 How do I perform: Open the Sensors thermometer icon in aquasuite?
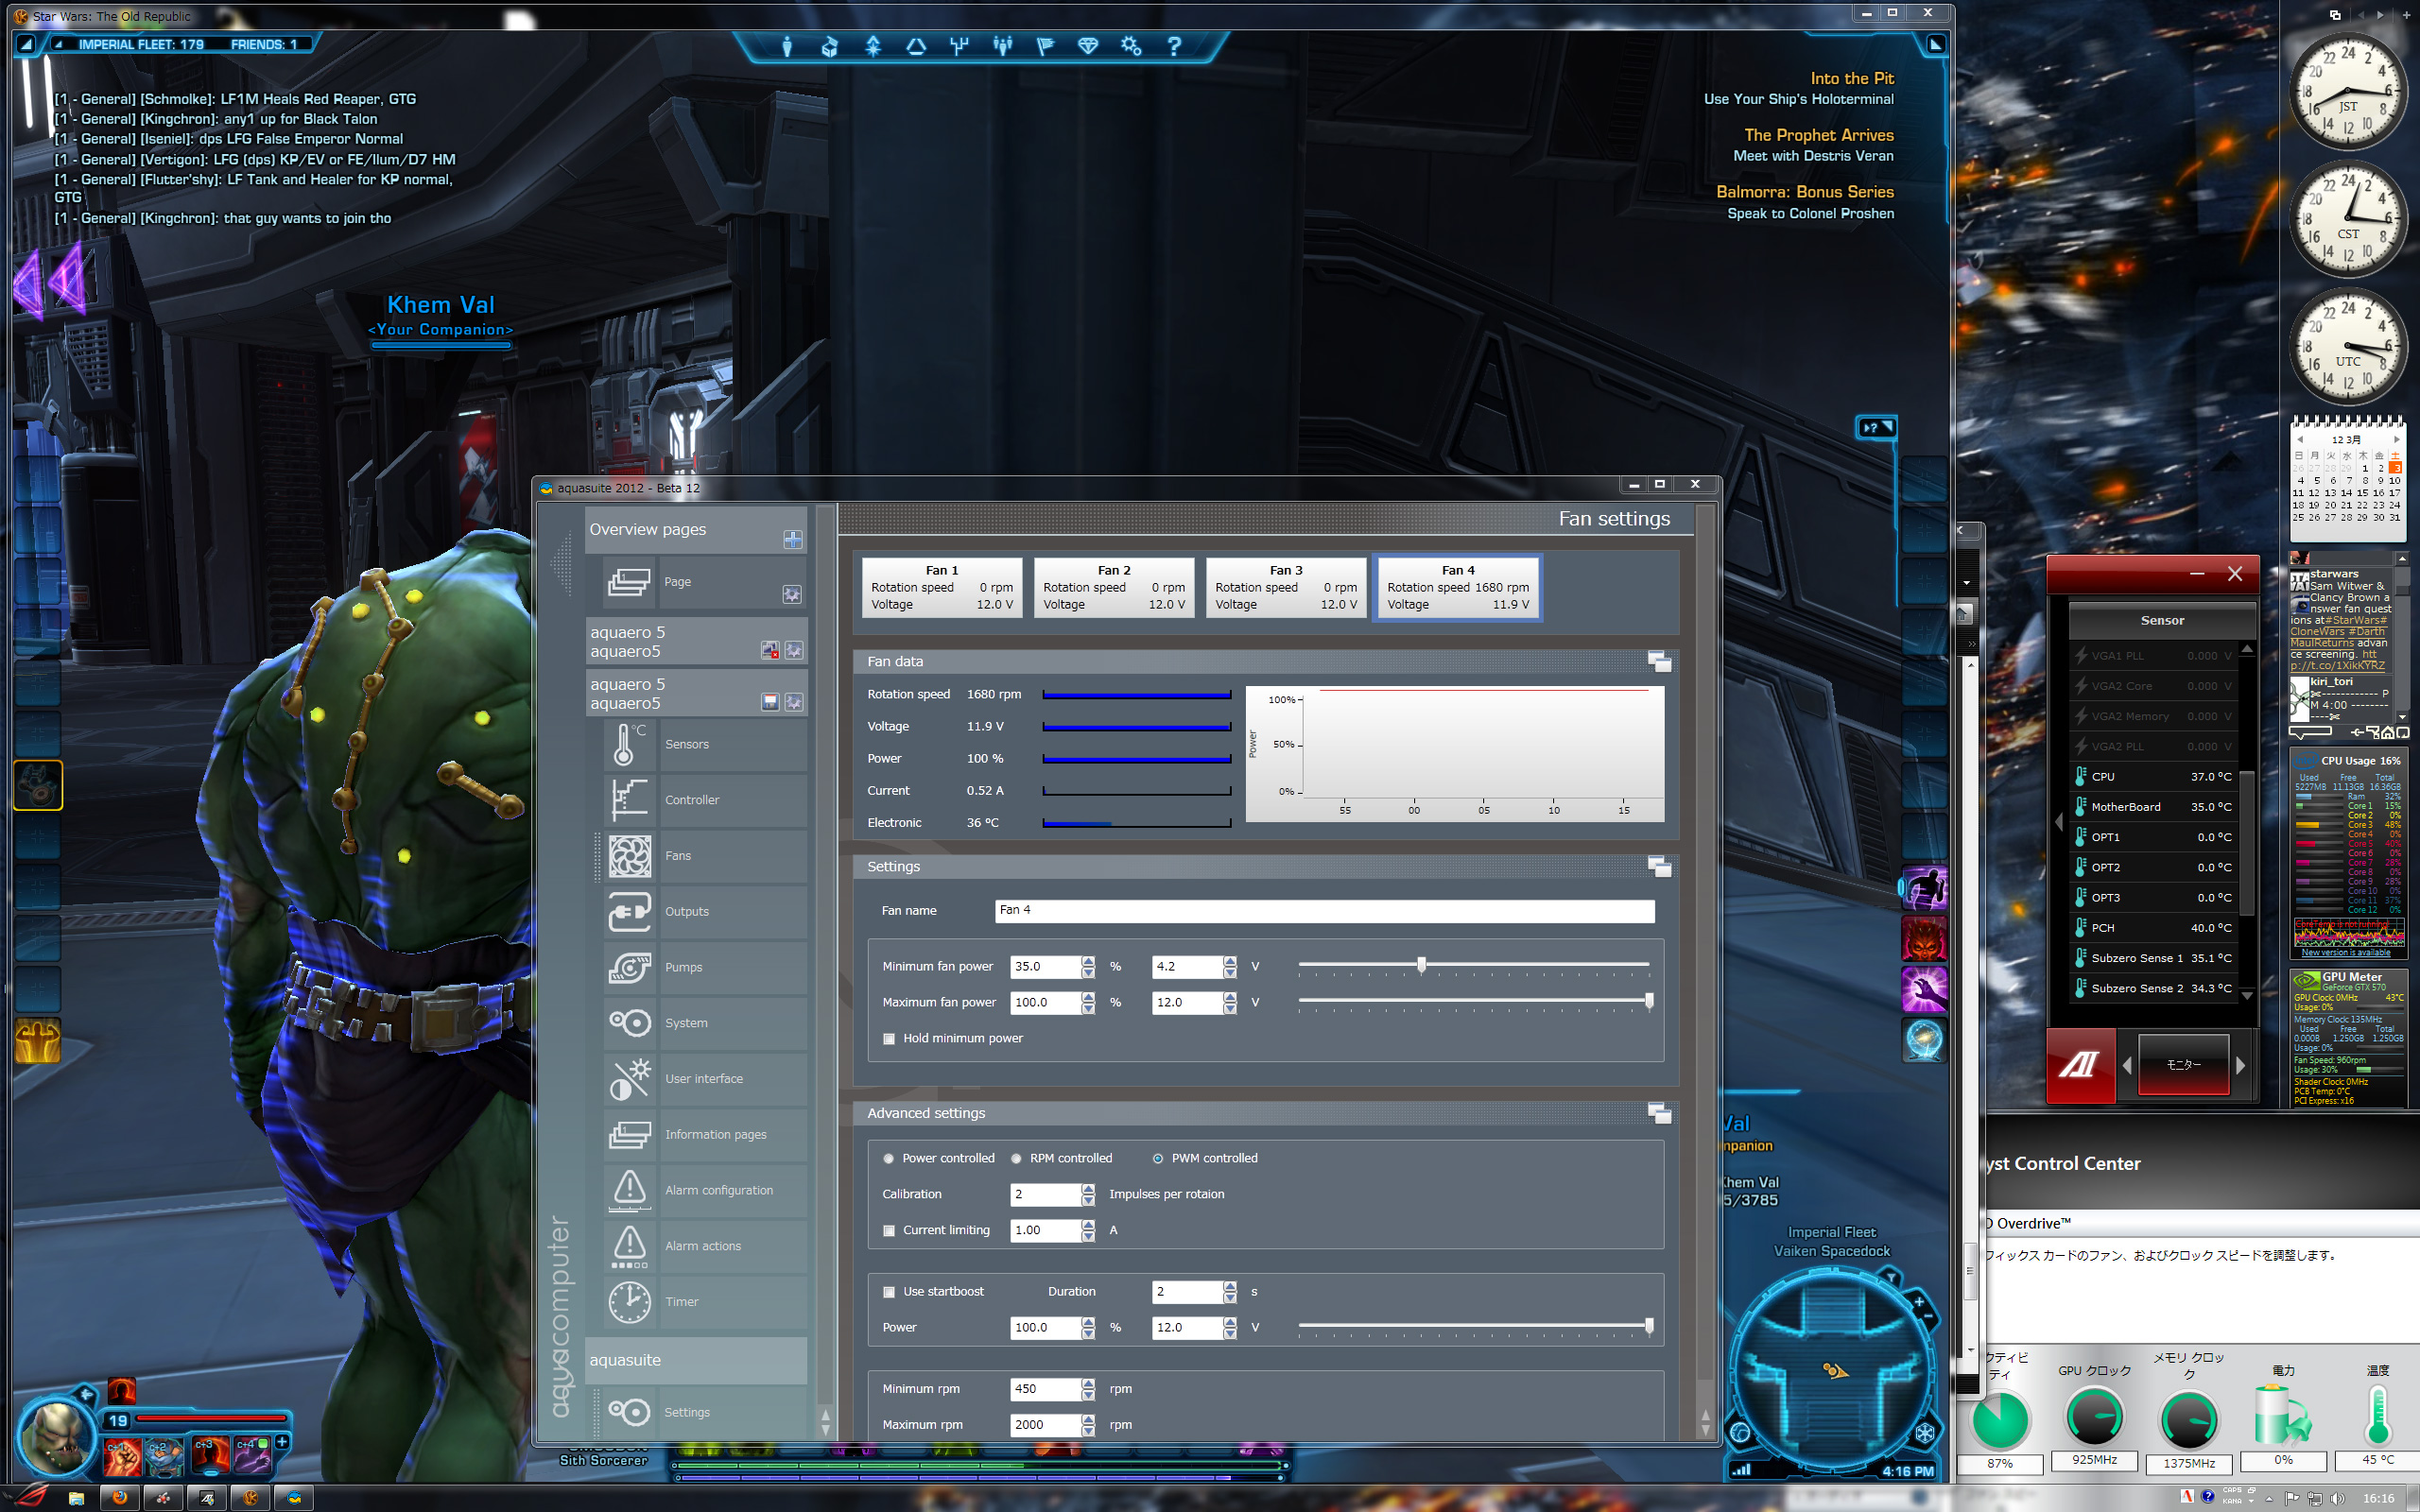tap(630, 744)
